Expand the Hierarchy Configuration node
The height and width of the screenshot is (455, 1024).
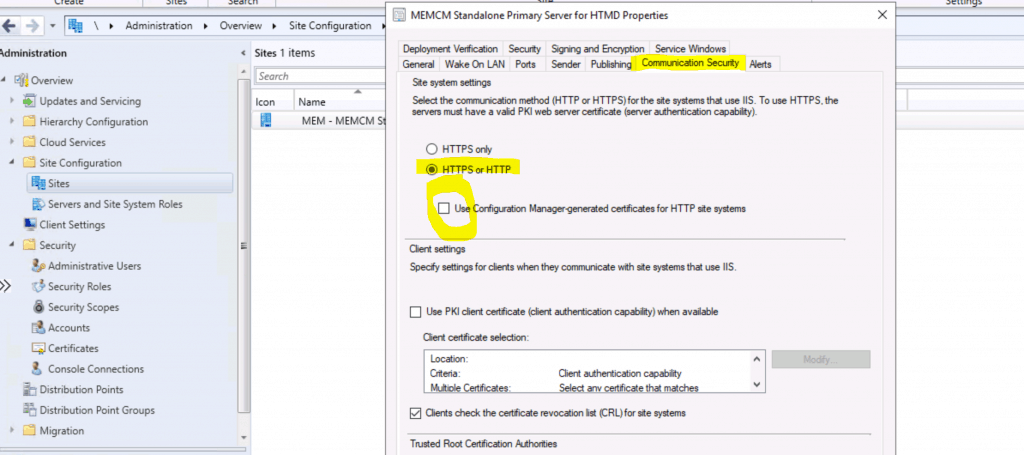tap(12, 121)
